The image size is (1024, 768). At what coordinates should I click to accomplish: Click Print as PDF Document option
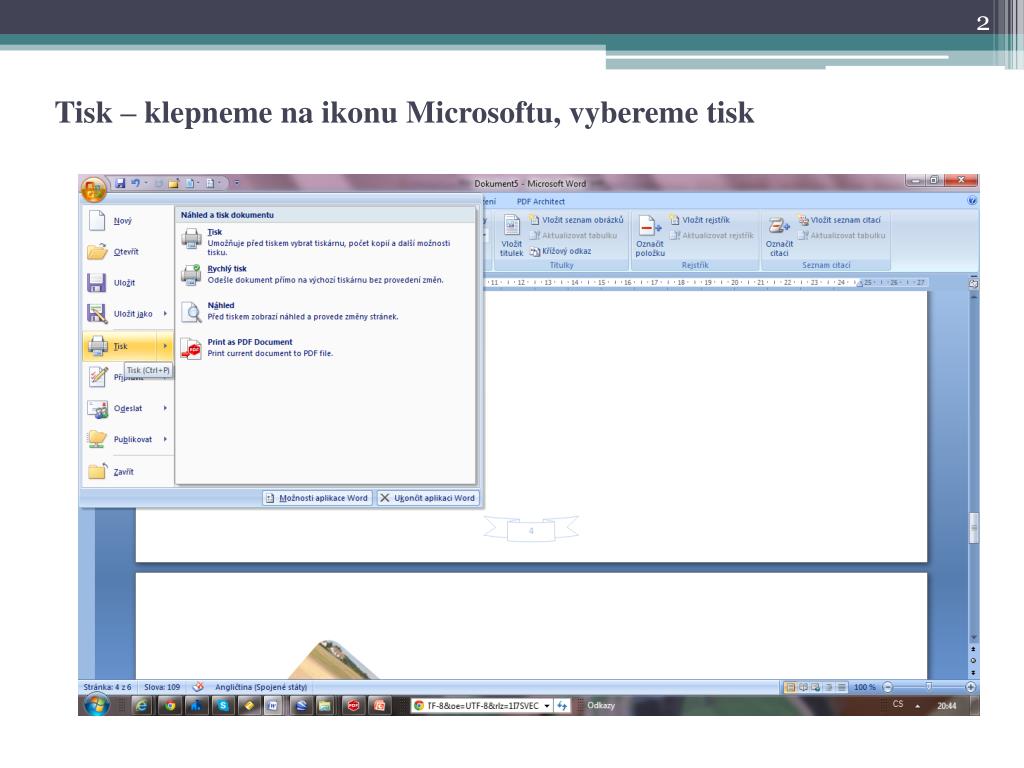point(326,347)
